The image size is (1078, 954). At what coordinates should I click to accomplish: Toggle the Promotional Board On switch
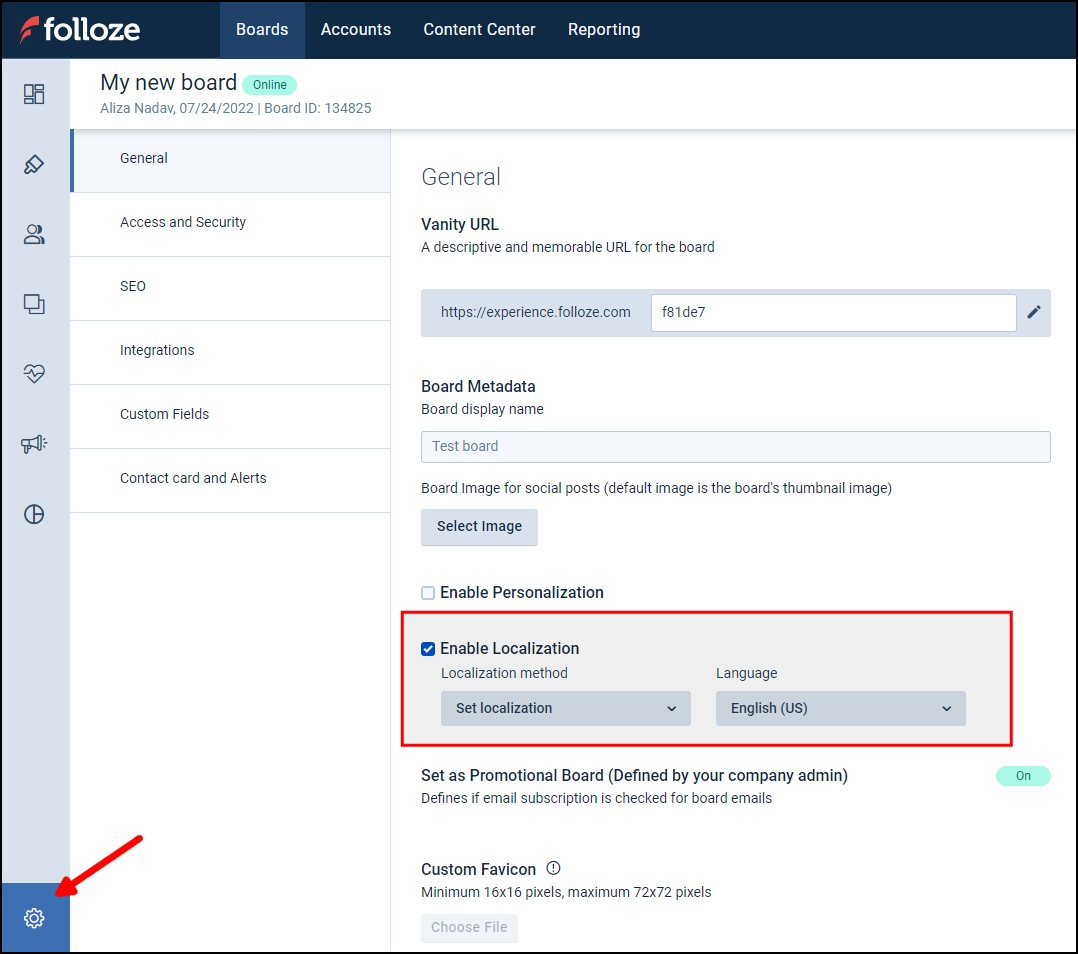click(1022, 776)
